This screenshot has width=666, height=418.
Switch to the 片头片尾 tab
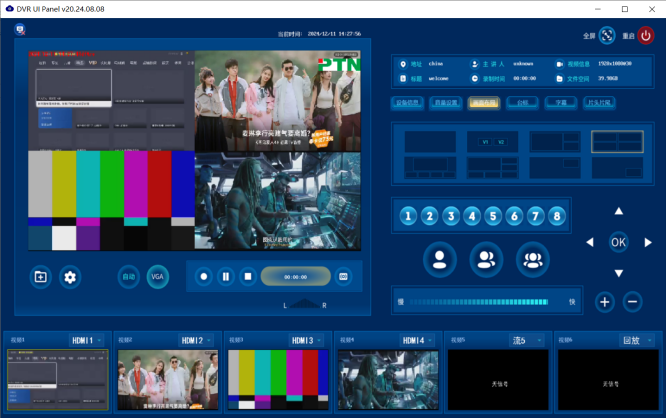tap(599, 103)
